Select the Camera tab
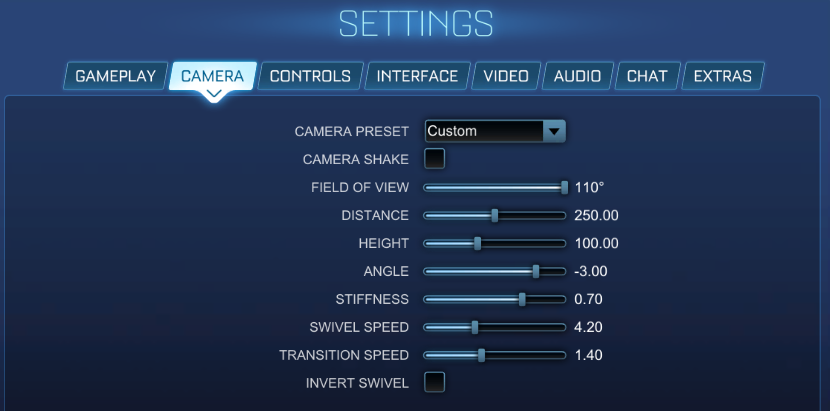 pyautogui.click(x=212, y=76)
